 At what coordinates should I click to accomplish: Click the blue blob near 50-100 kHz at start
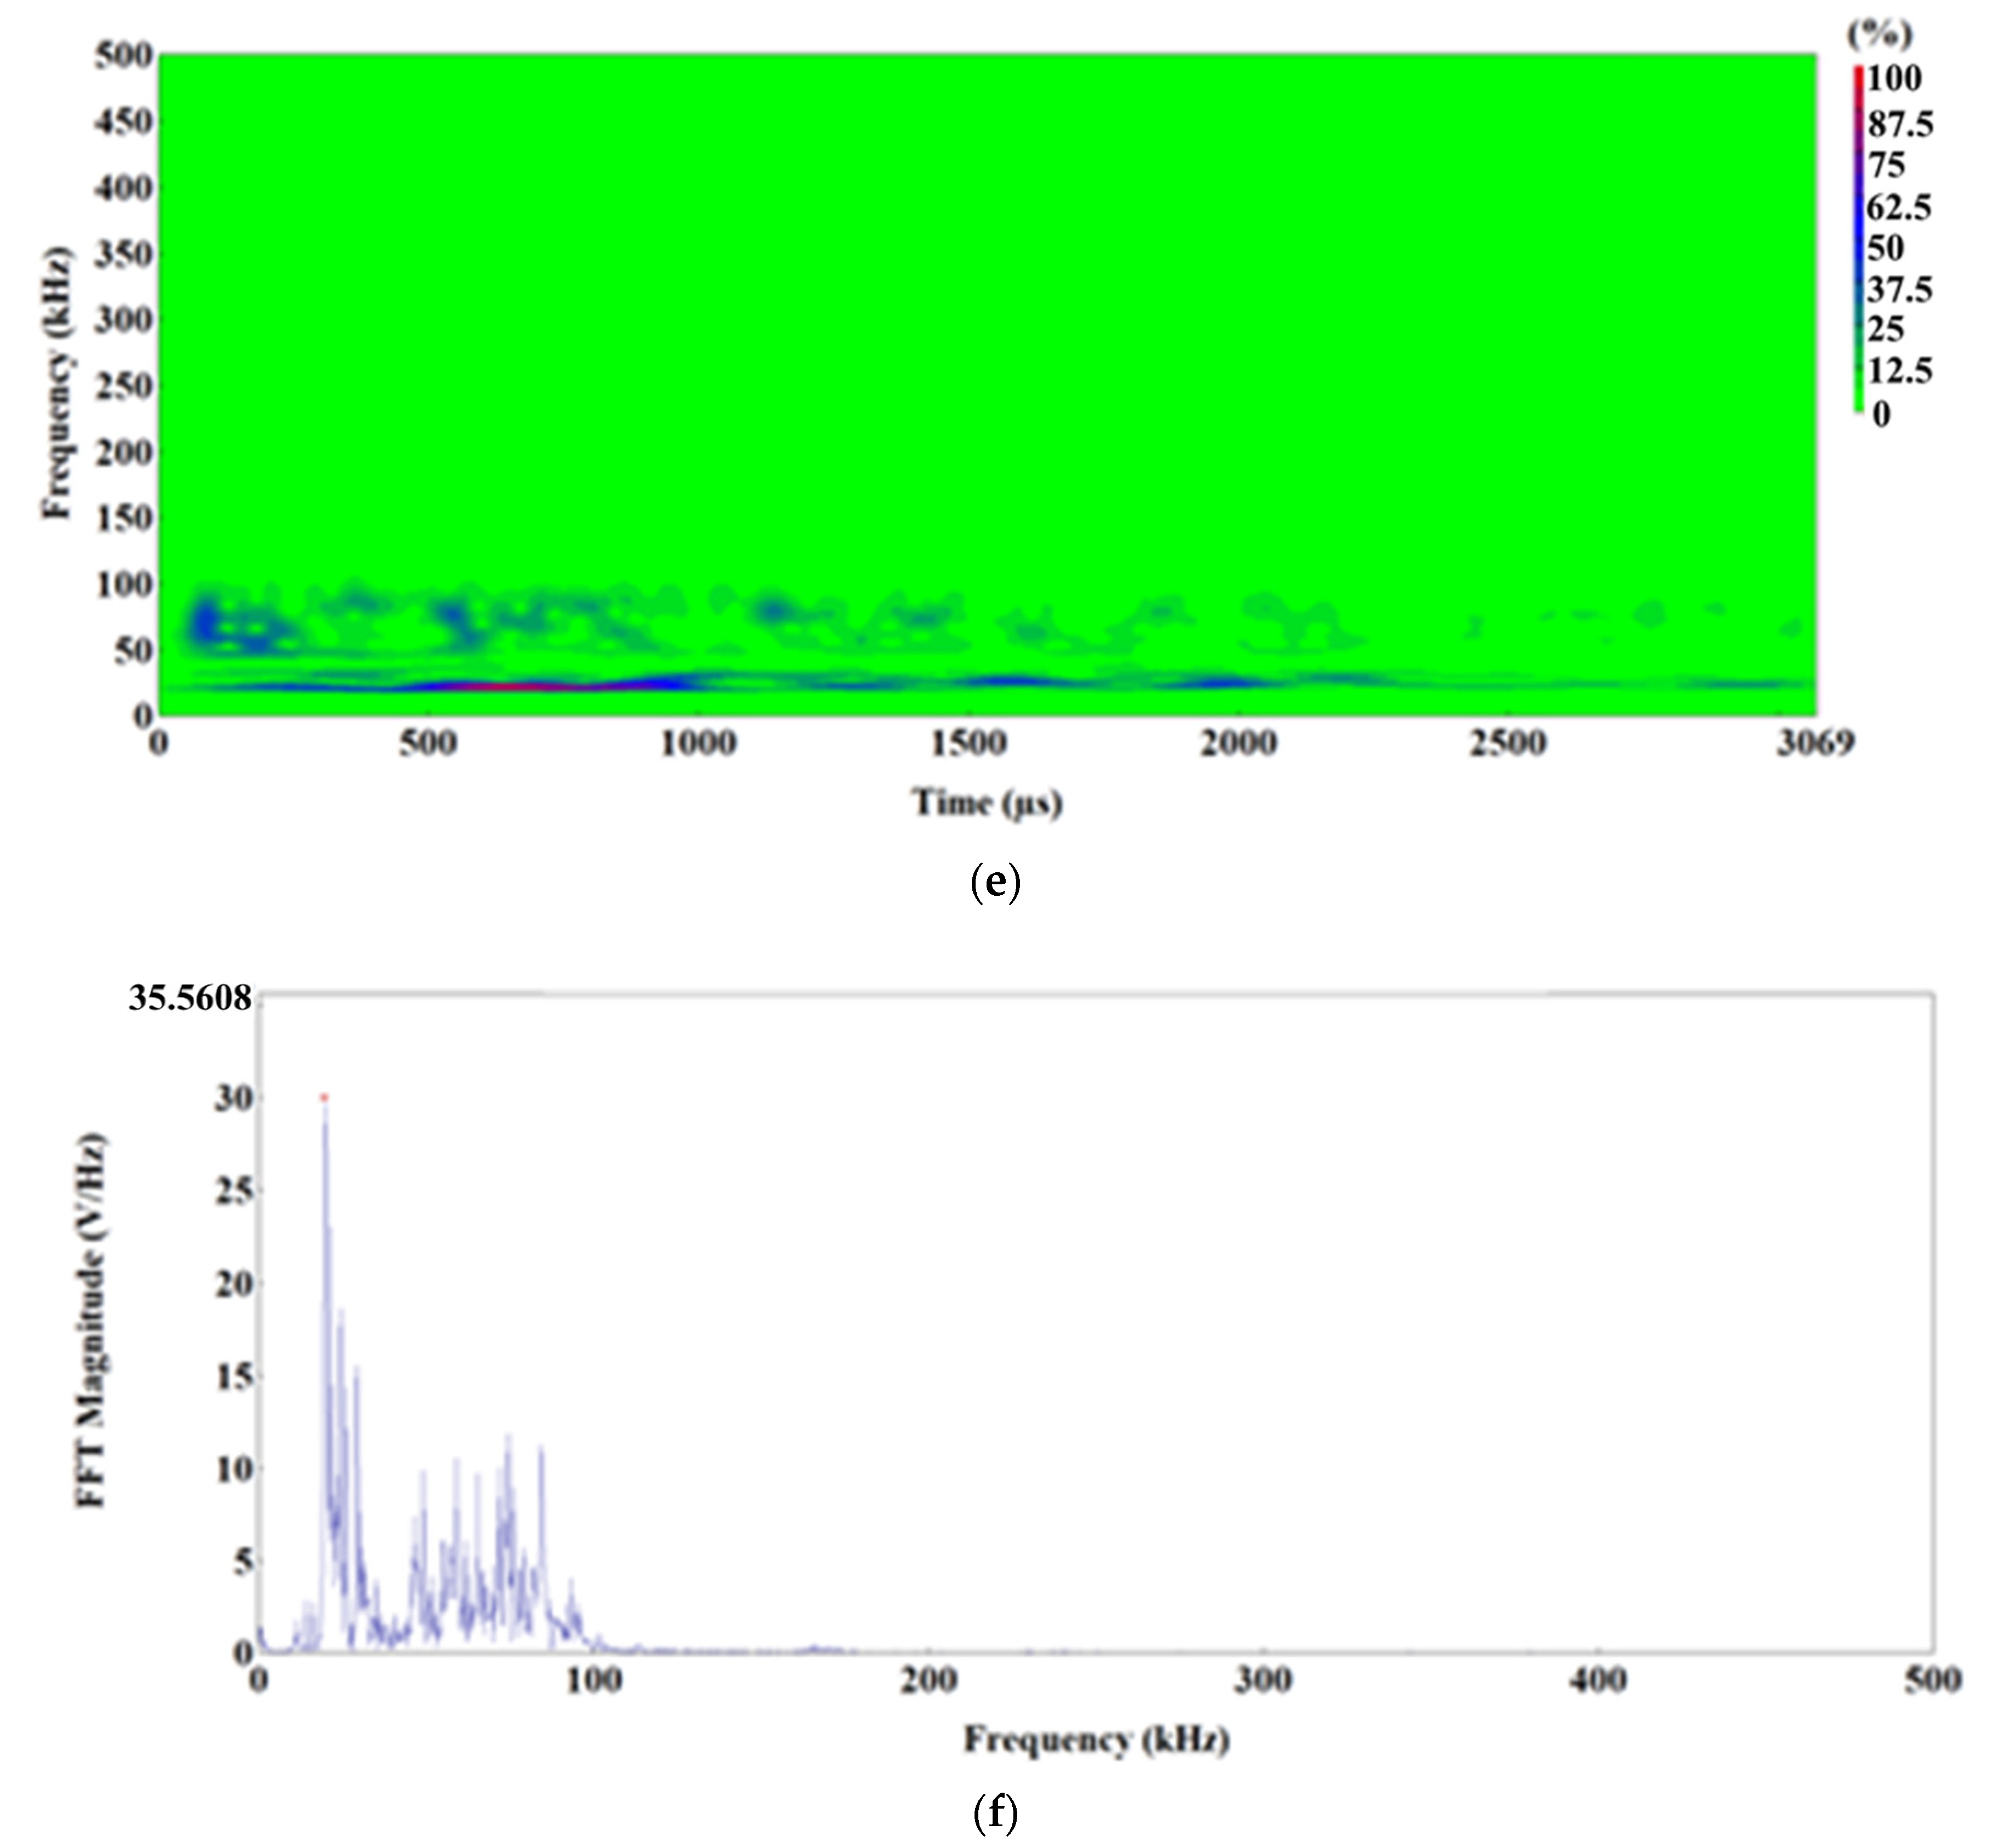tap(207, 625)
